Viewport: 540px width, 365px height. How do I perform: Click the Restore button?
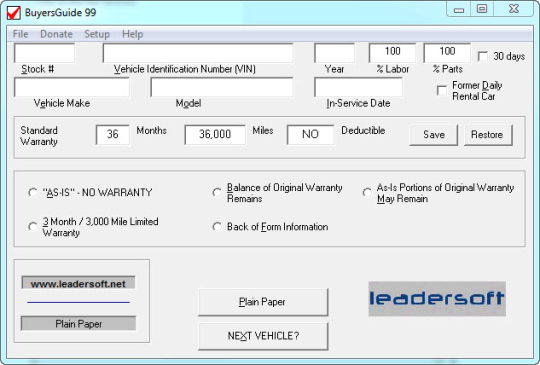pyautogui.click(x=488, y=135)
